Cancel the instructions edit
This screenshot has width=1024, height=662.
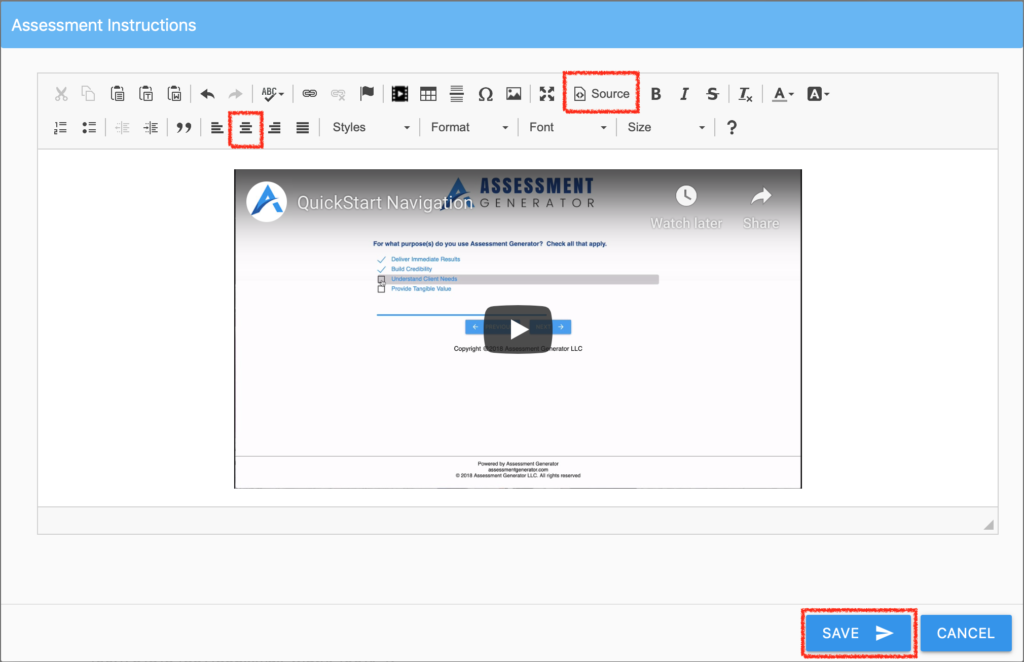(x=965, y=633)
